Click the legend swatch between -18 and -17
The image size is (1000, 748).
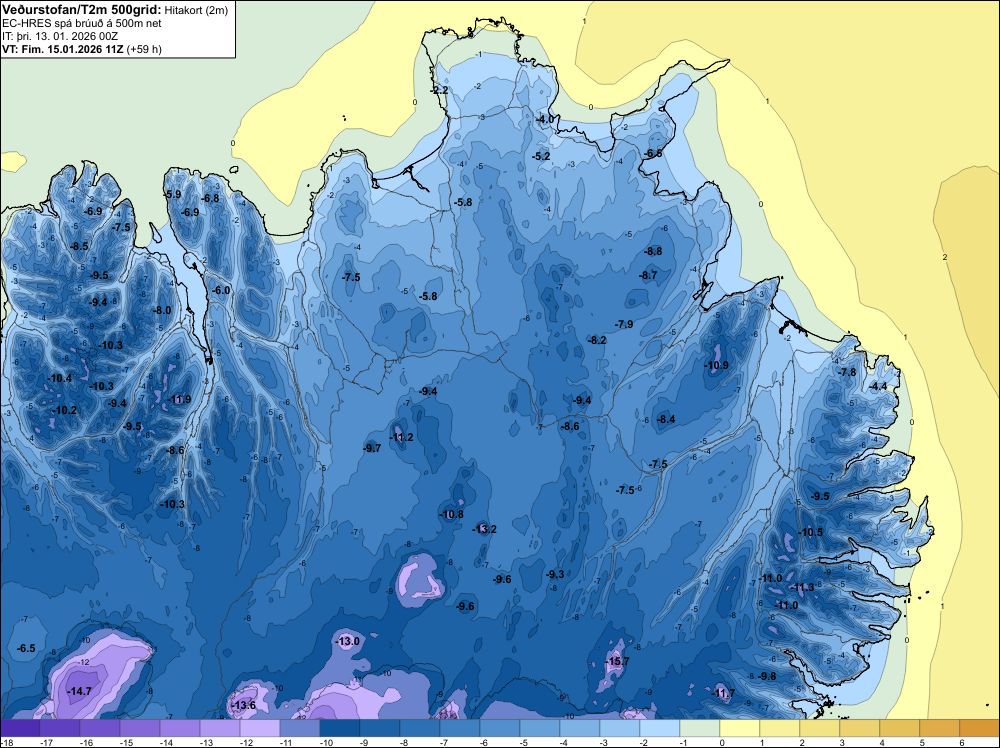point(20,728)
